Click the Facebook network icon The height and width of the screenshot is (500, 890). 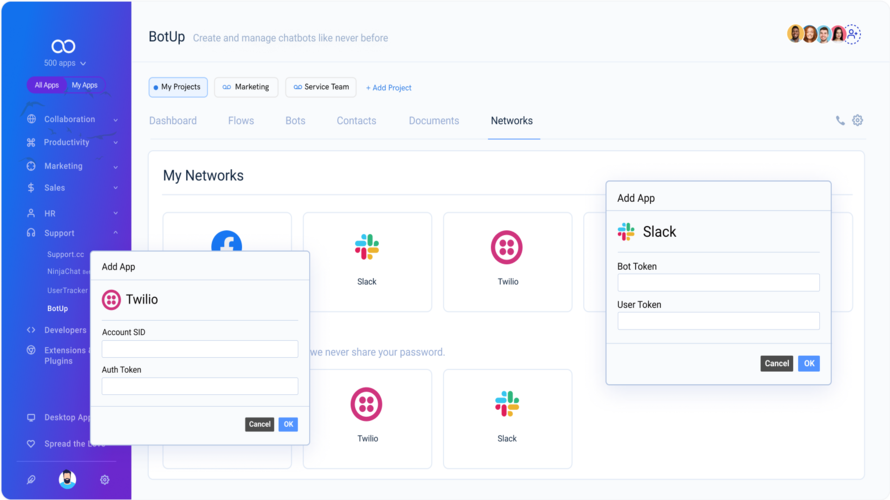(x=226, y=241)
